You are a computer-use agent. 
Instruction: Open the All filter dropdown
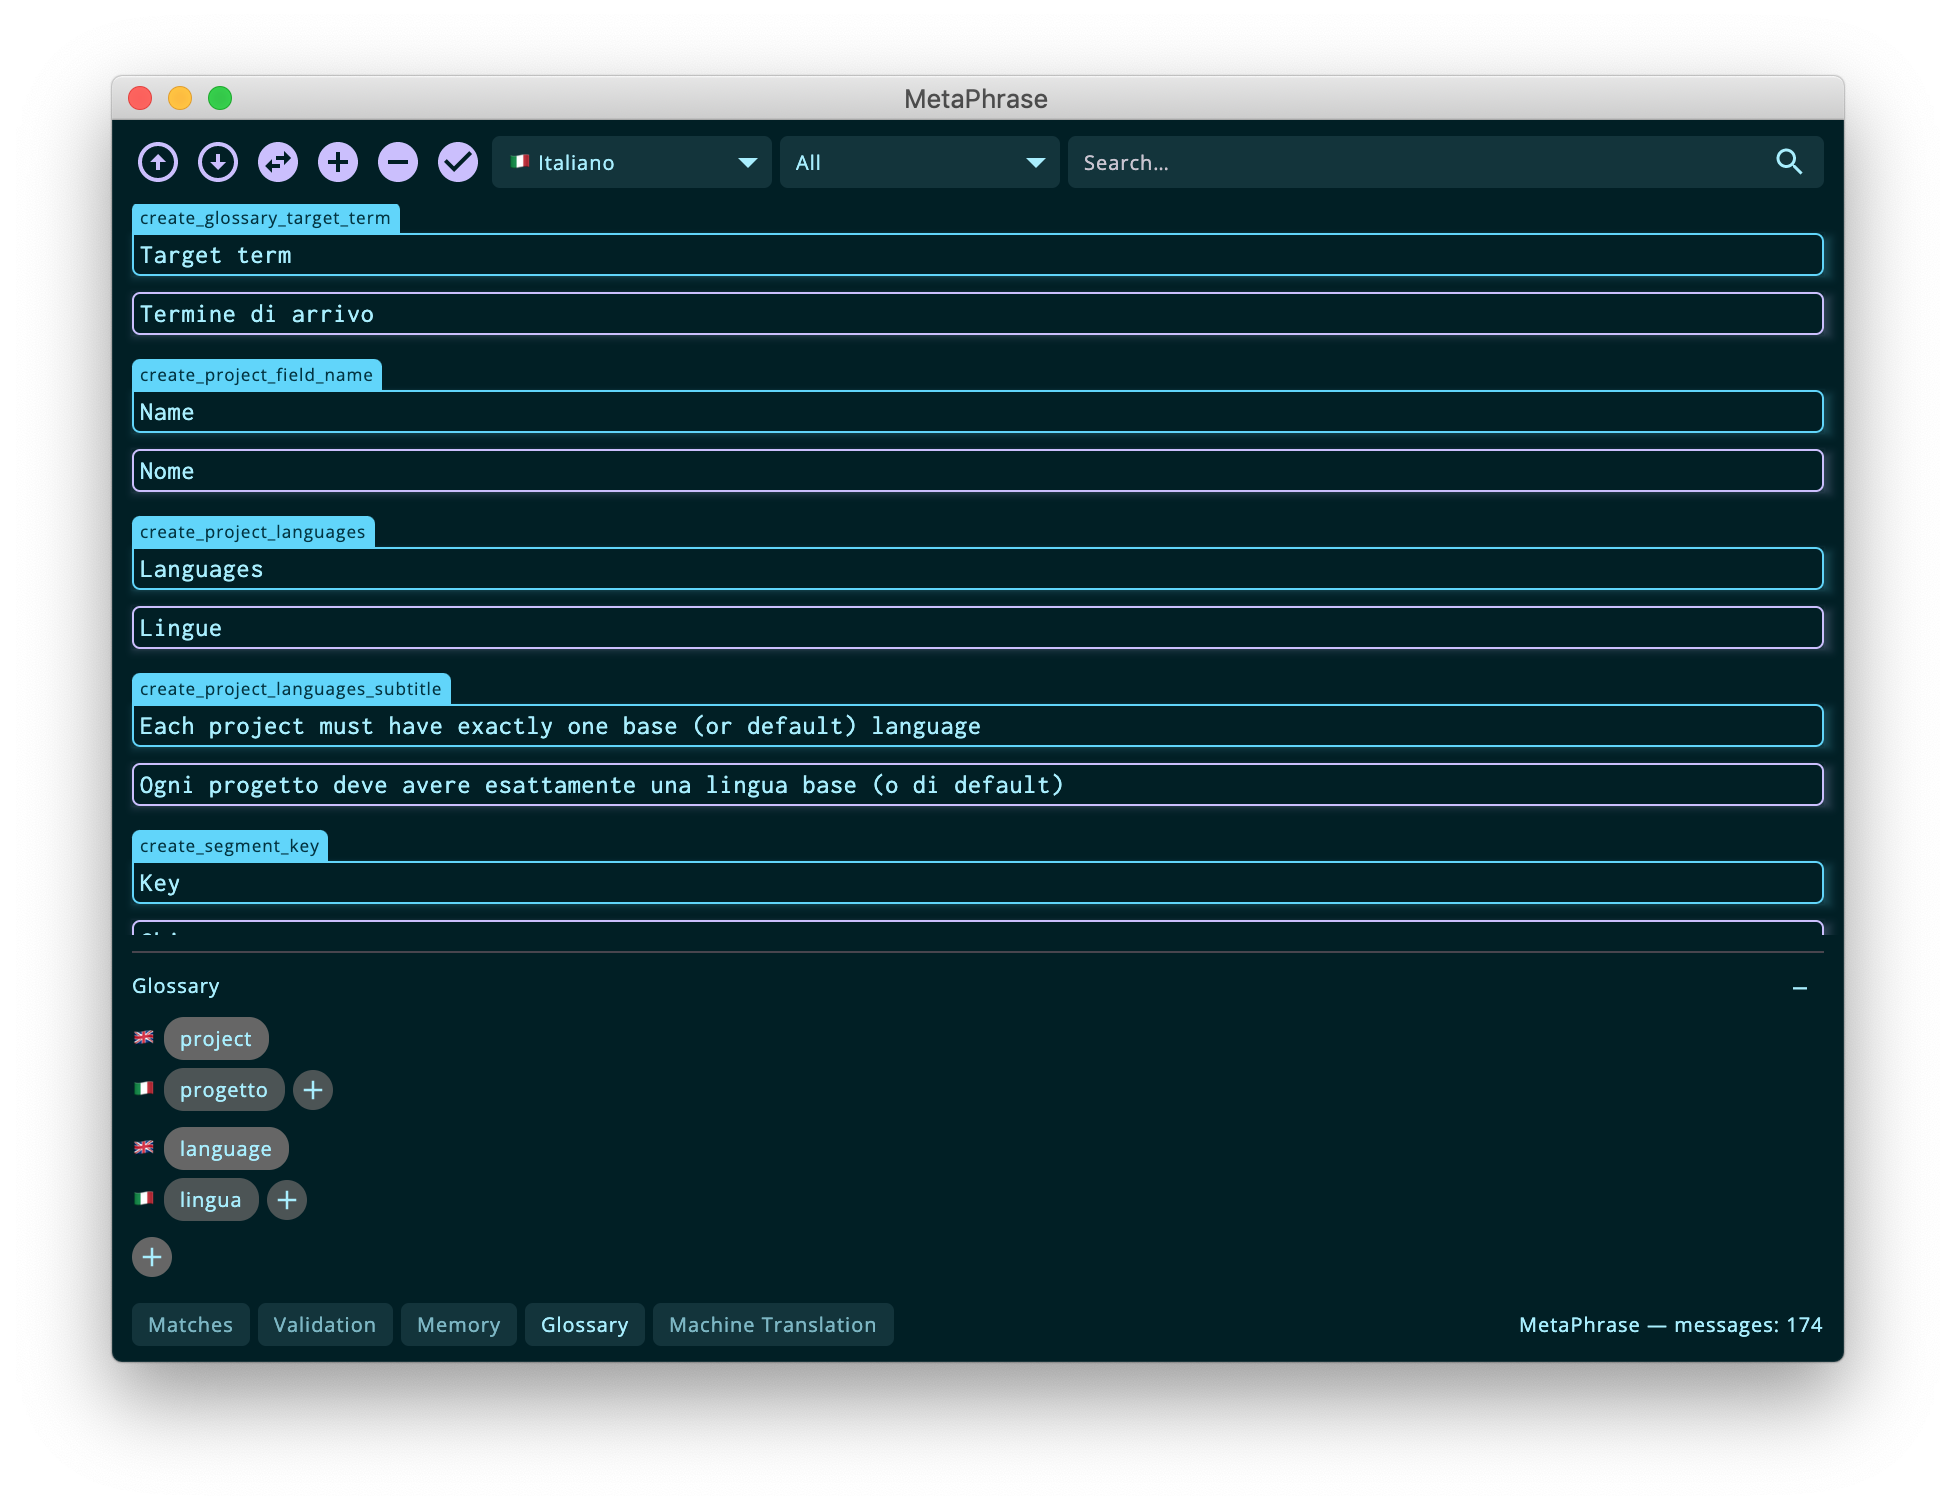(920, 162)
